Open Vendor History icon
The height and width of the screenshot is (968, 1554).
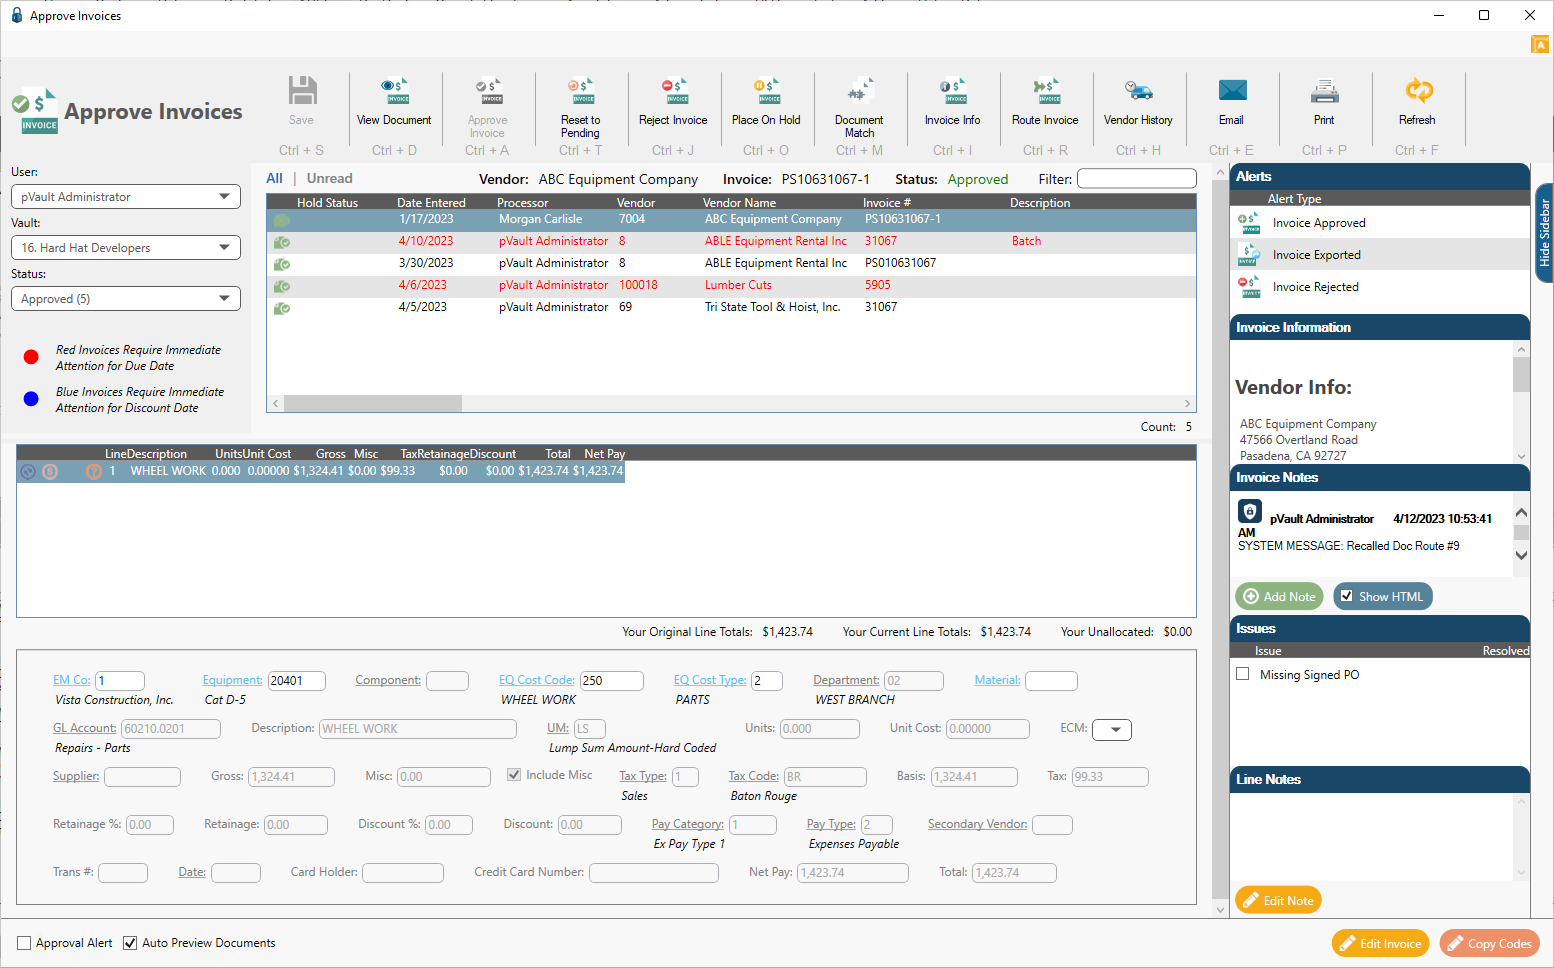1138,91
